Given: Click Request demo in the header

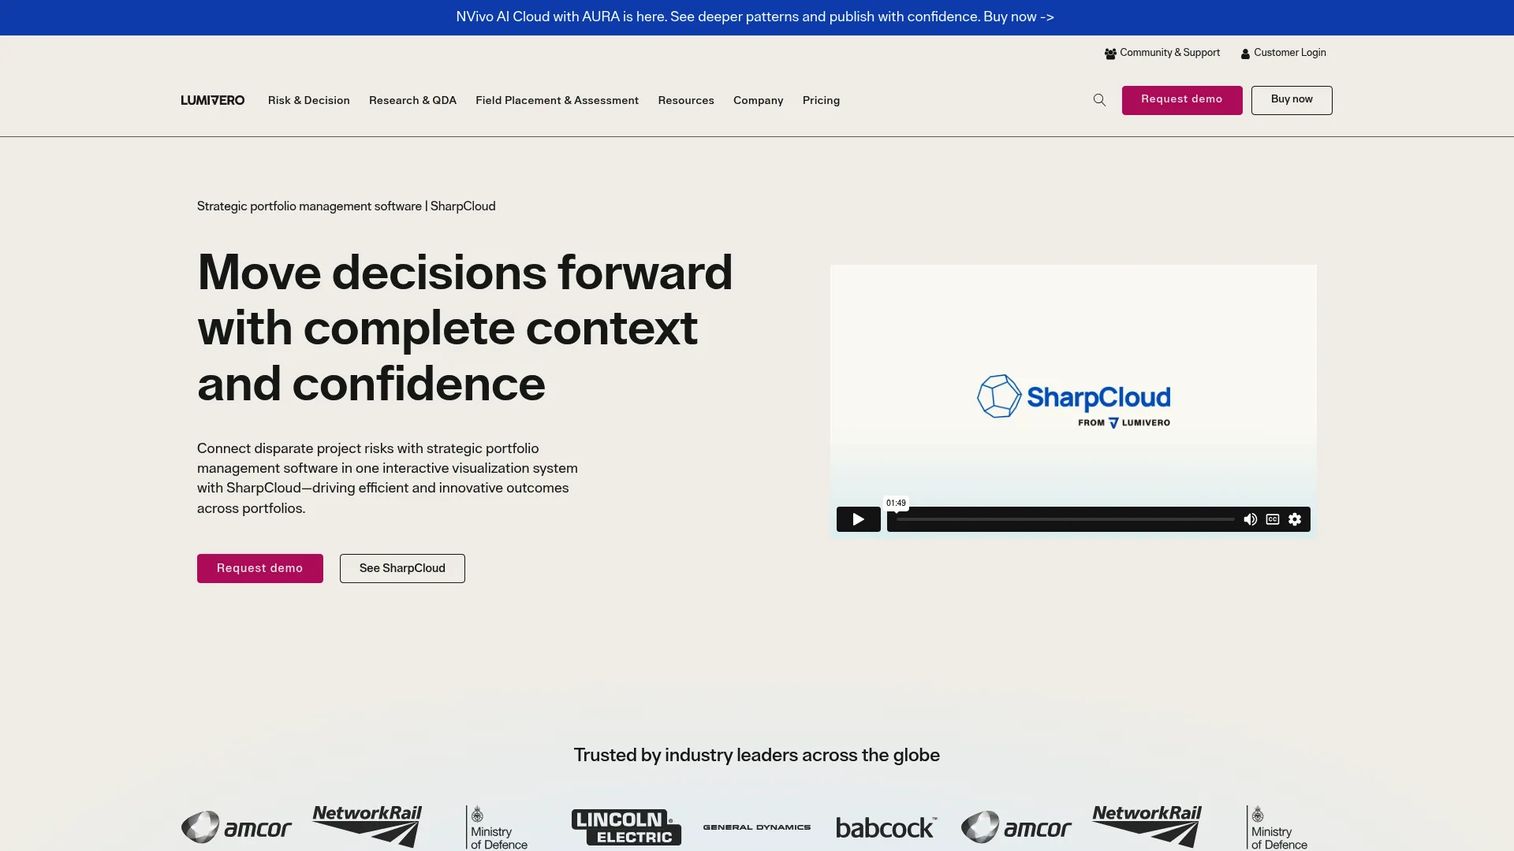Looking at the screenshot, I should (x=1182, y=100).
